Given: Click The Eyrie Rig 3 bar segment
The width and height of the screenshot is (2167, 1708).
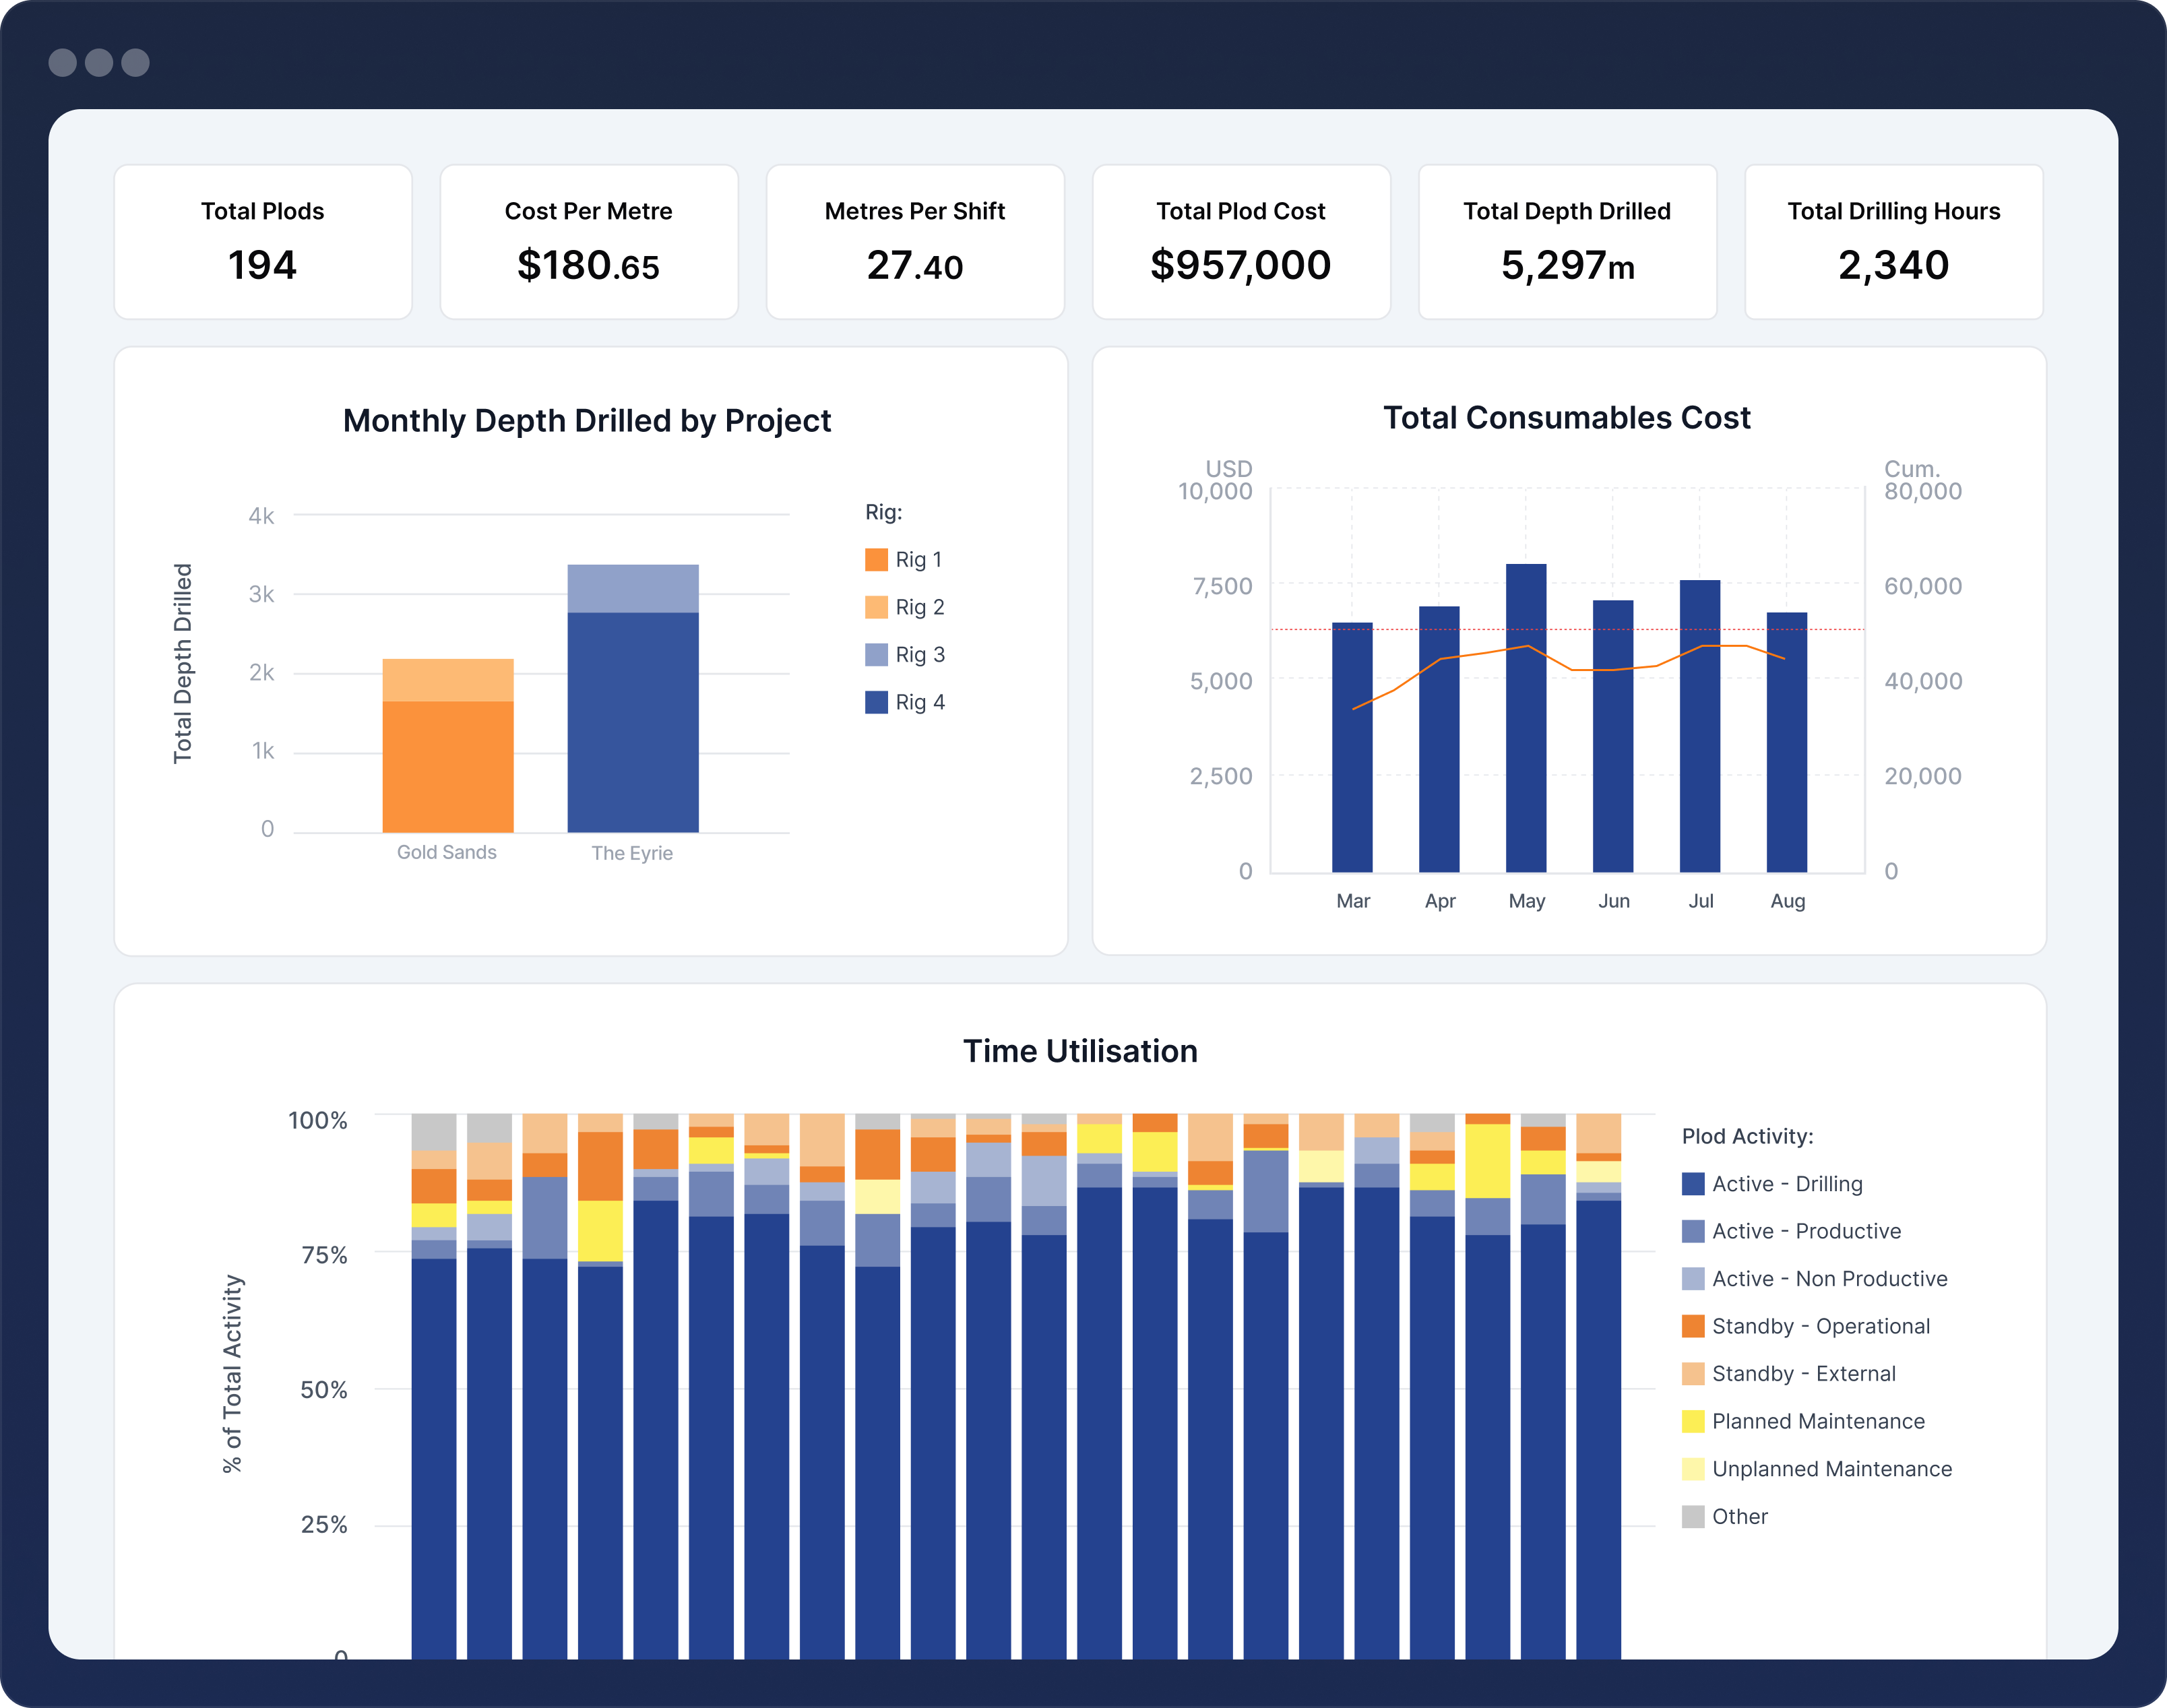Looking at the screenshot, I should click(x=633, y=588).
